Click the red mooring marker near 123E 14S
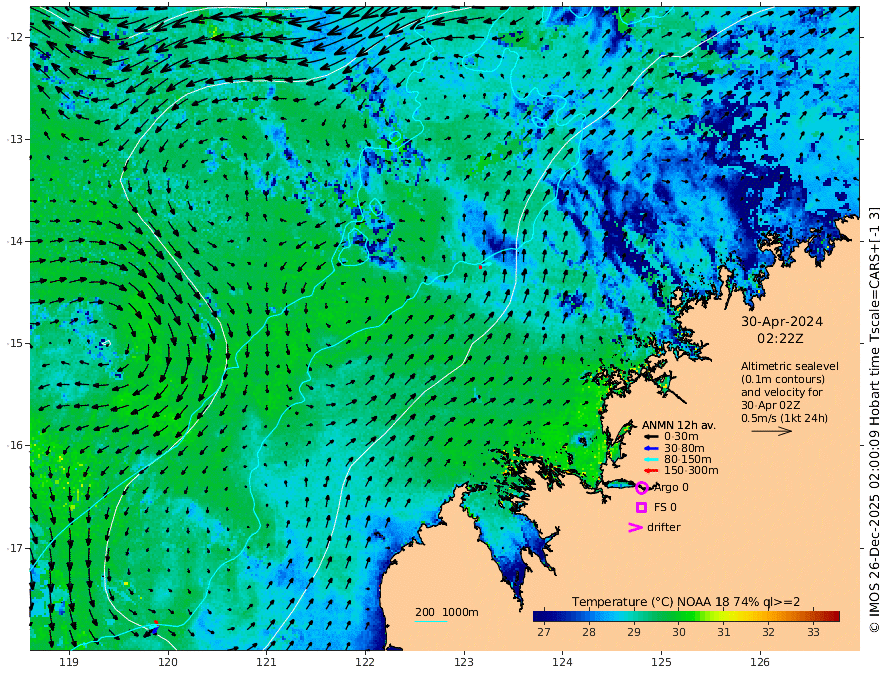Image resolution: width=880 pixels, height=680 pixels. (x=480, y=267)
